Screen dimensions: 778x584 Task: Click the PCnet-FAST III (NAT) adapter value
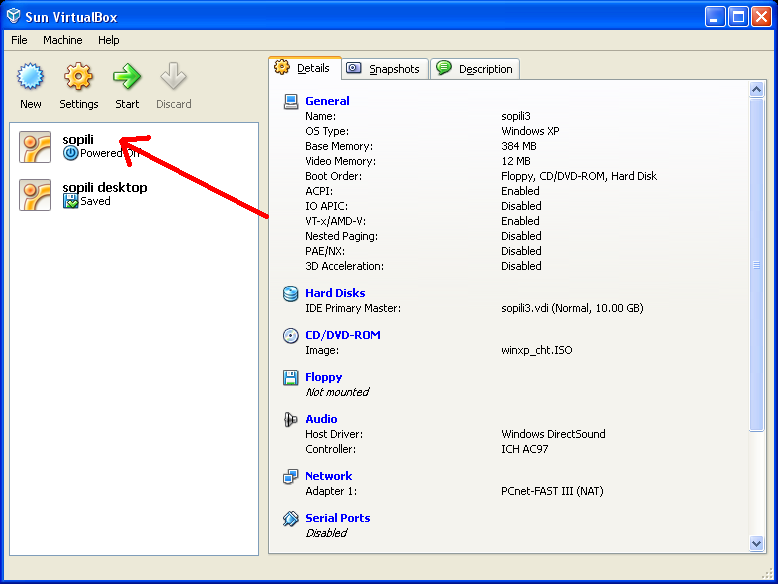click(x=552, y=491)
